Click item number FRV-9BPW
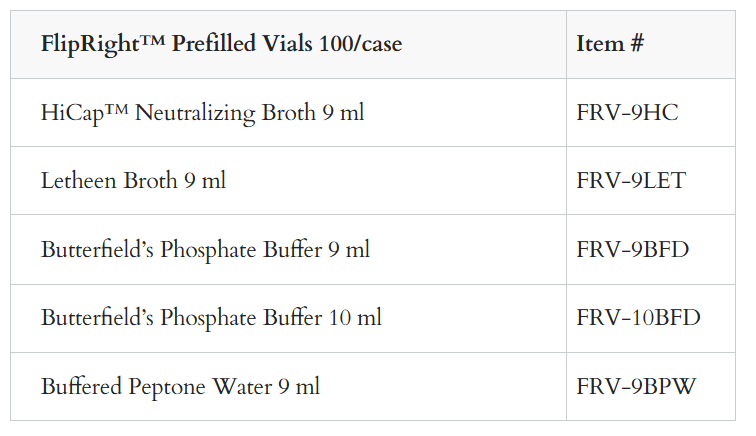 636,386
